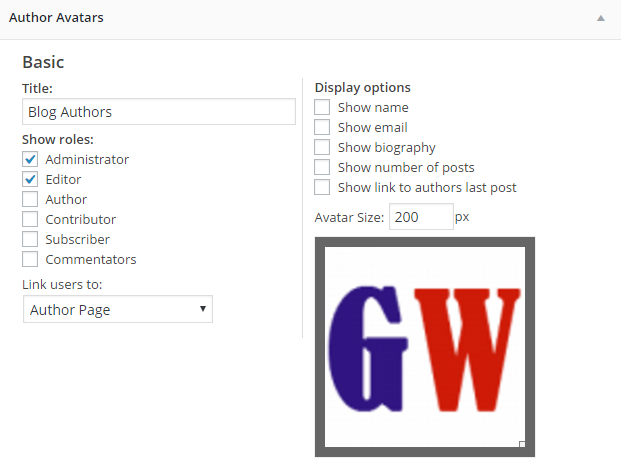Enable the Commentators checkbox
Image resolution: width=621 pixels, height=467 pixels.
(x=30, y=259)
